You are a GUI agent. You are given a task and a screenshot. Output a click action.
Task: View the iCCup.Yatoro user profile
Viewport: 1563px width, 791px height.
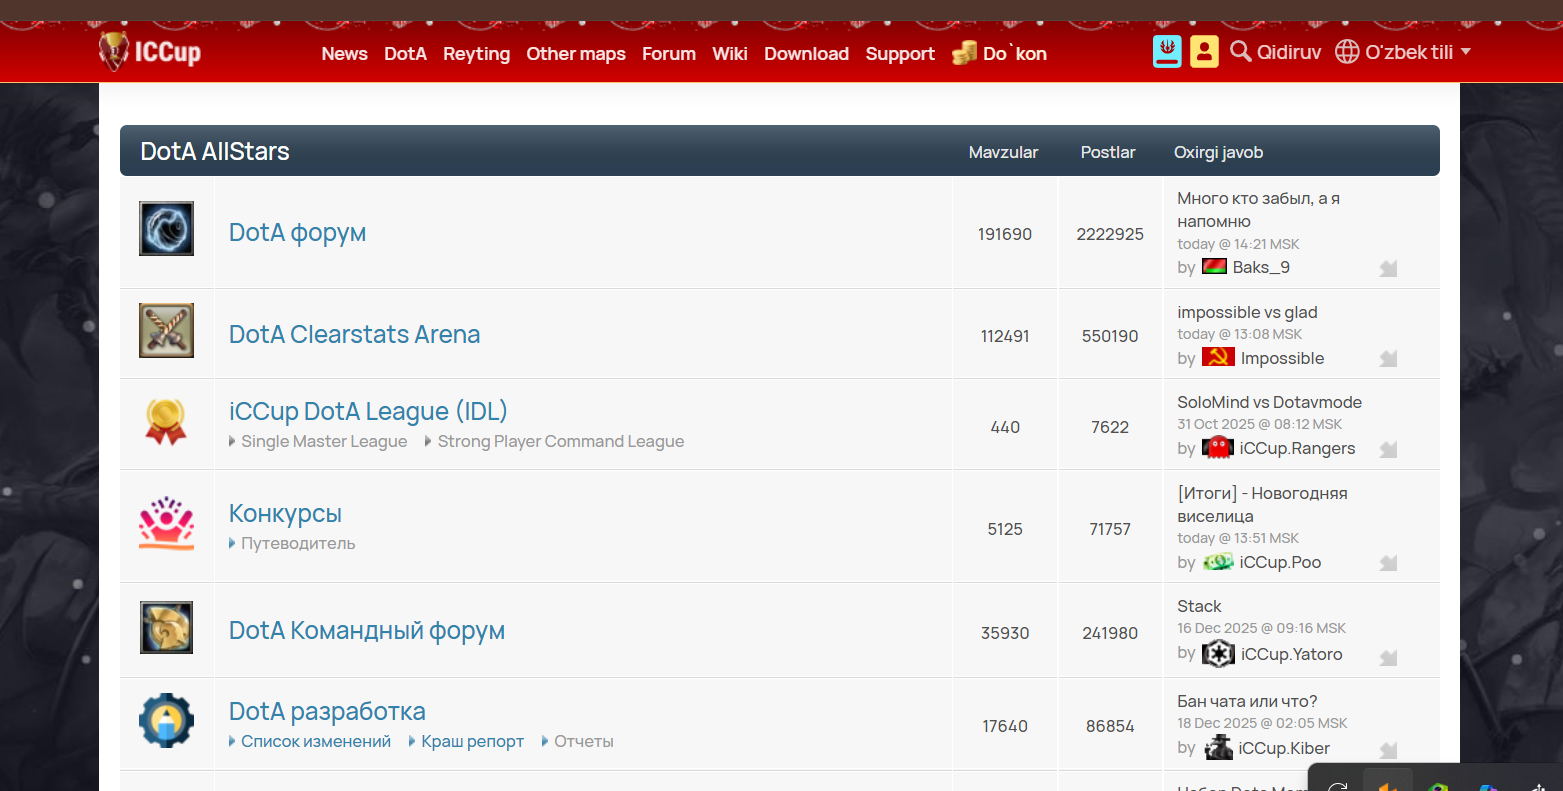click(1291, 654)
